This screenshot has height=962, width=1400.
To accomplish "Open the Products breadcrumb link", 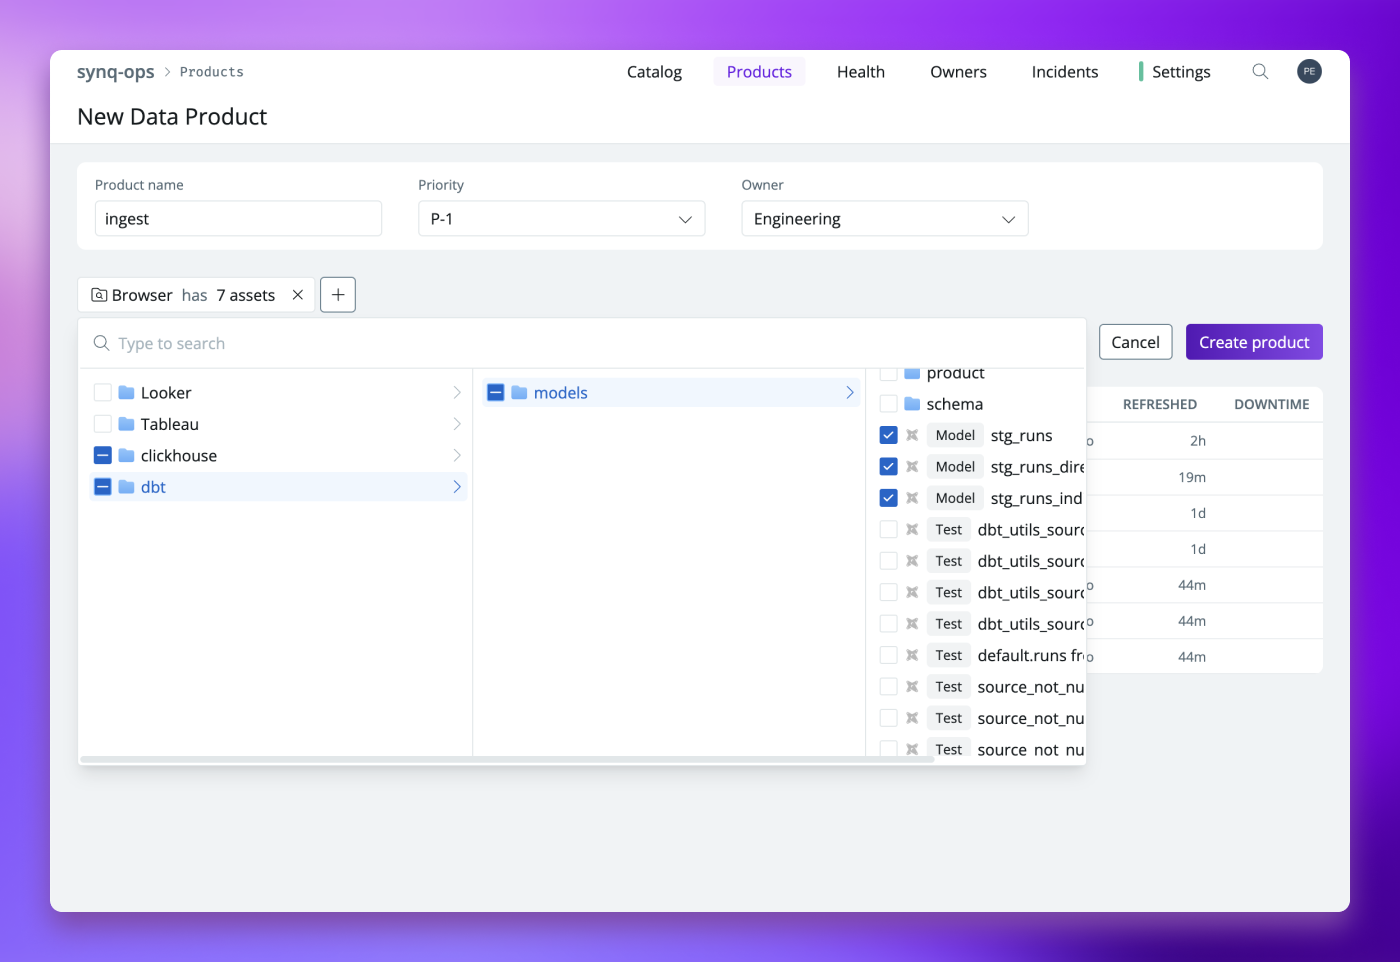I will point(212,72).
